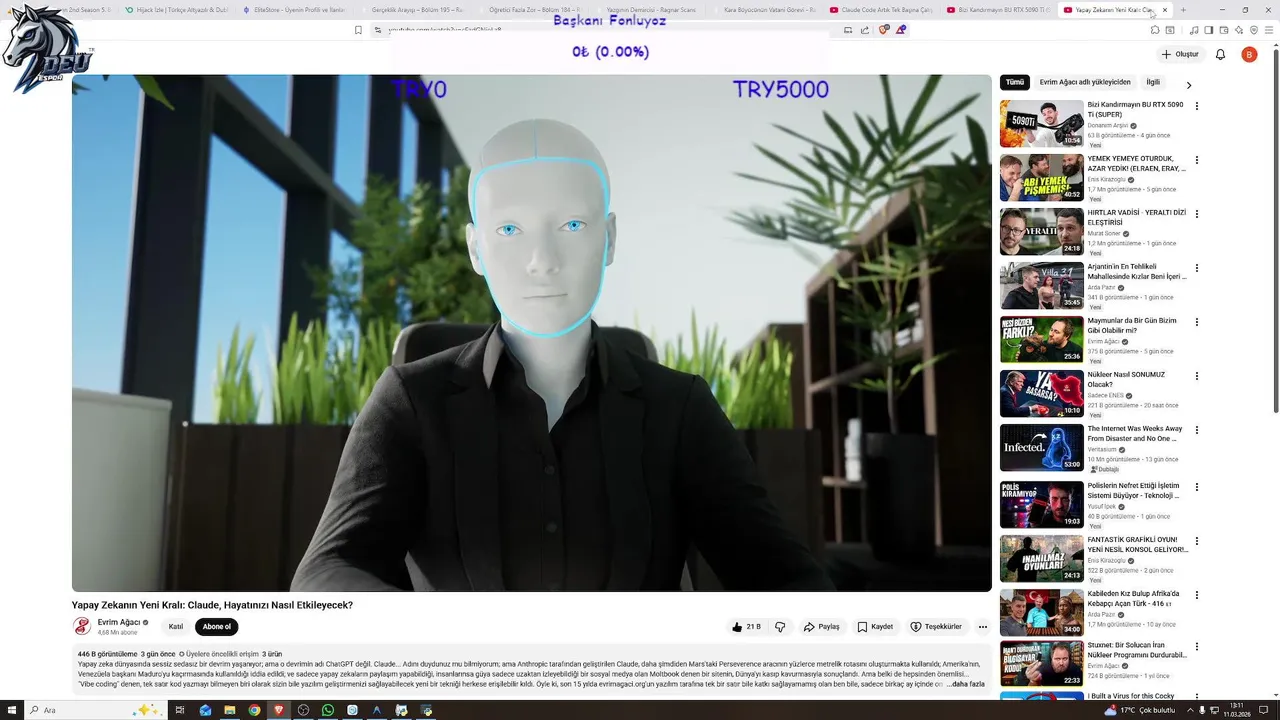Image resolution: width=1280 pixels, height=720 pixels.
Task: Open Kabileden Kız Bulup Afrika'da video title
Action: tap(1134, 598)
